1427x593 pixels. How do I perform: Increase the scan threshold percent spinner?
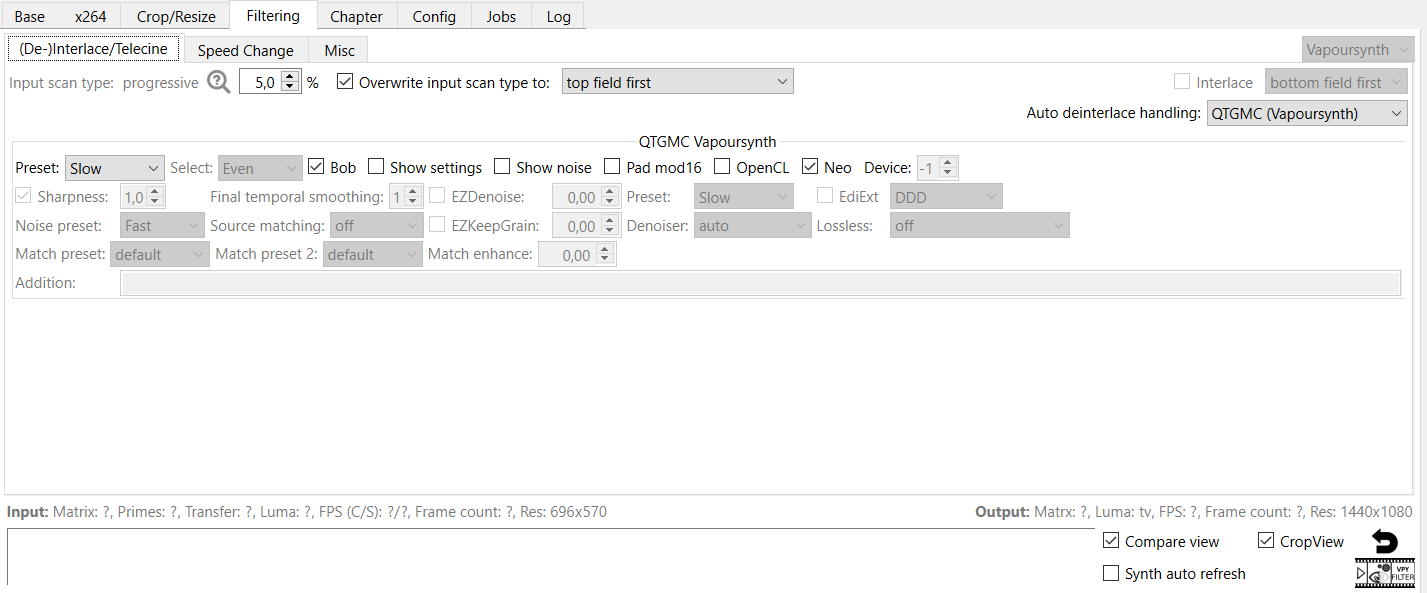291,77
